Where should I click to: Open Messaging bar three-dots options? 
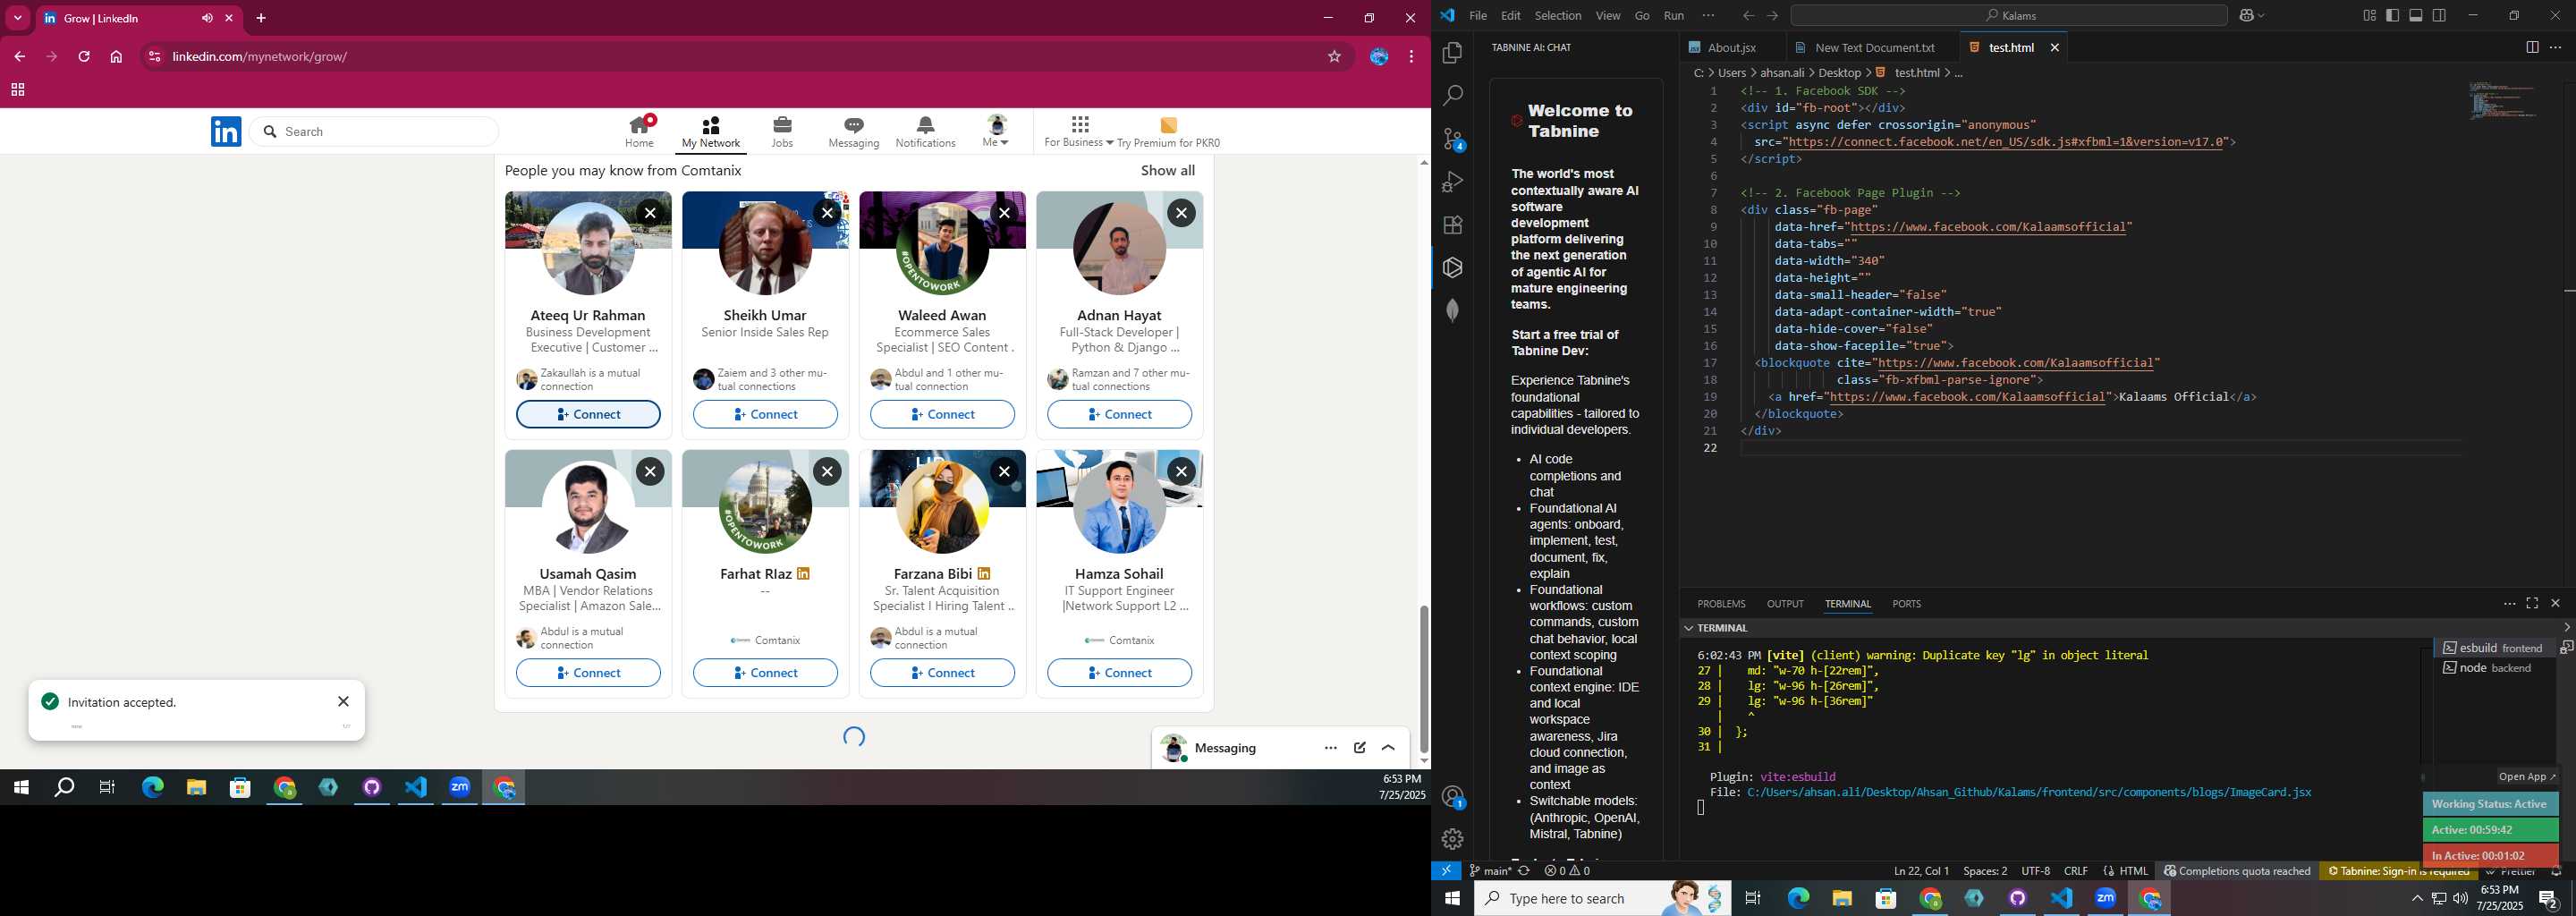(x=1331, y=748)
